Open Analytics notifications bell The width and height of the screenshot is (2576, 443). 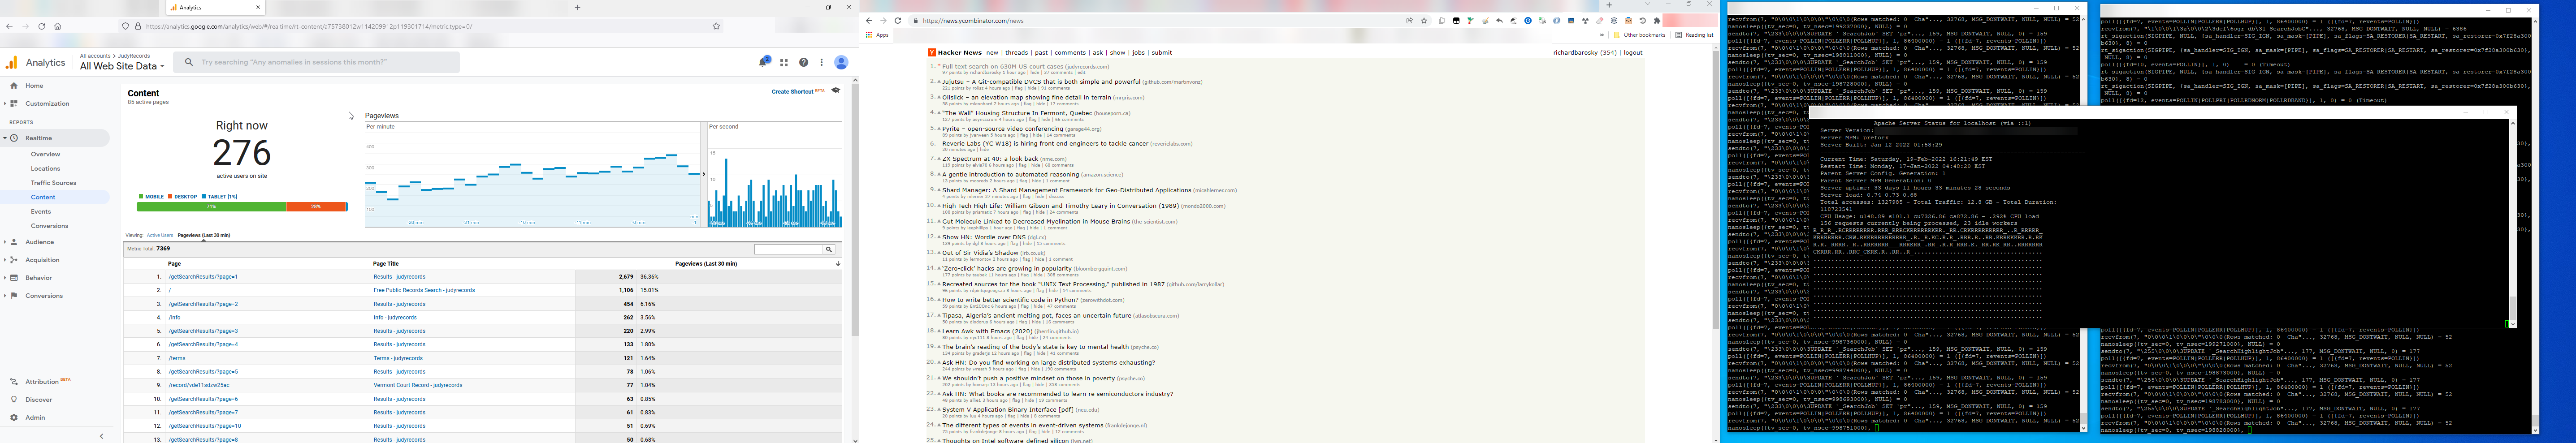point(764,62)
